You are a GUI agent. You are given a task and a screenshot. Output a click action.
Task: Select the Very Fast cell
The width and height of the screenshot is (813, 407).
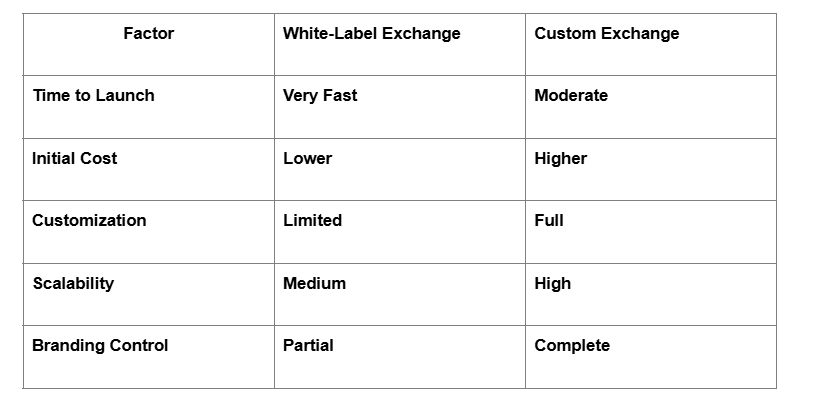click(320, 96)
